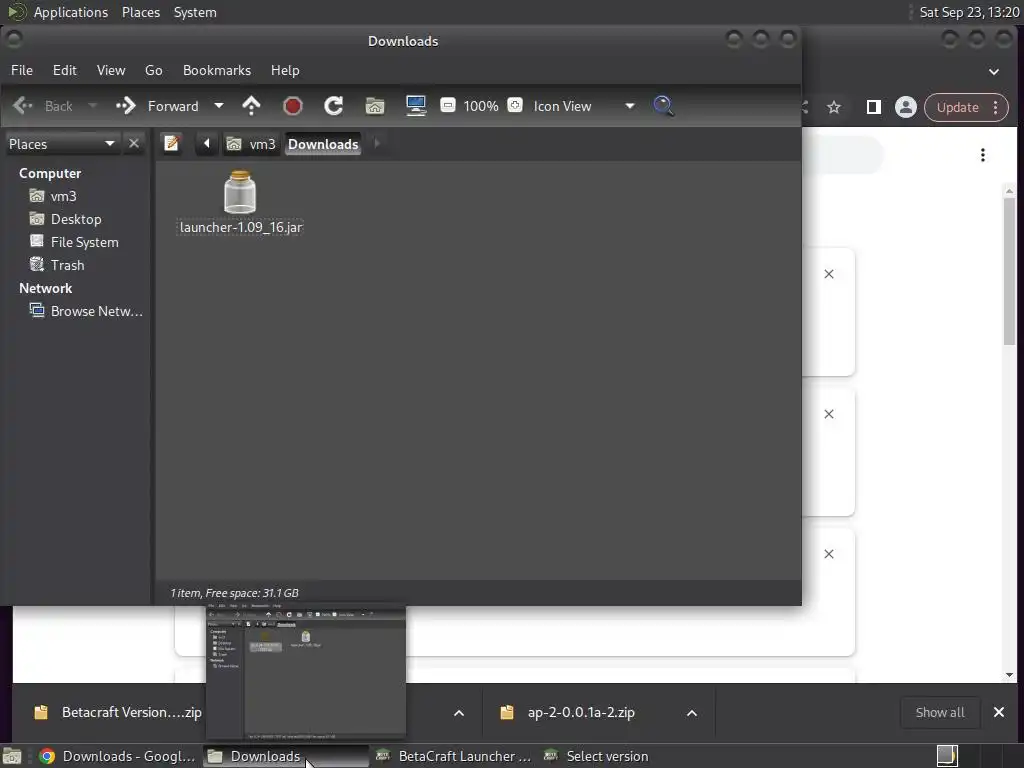Viewport: 1024px width, 768px height.
Task: Click the clock showing Sat Sep 23
Action: (969, 12)
